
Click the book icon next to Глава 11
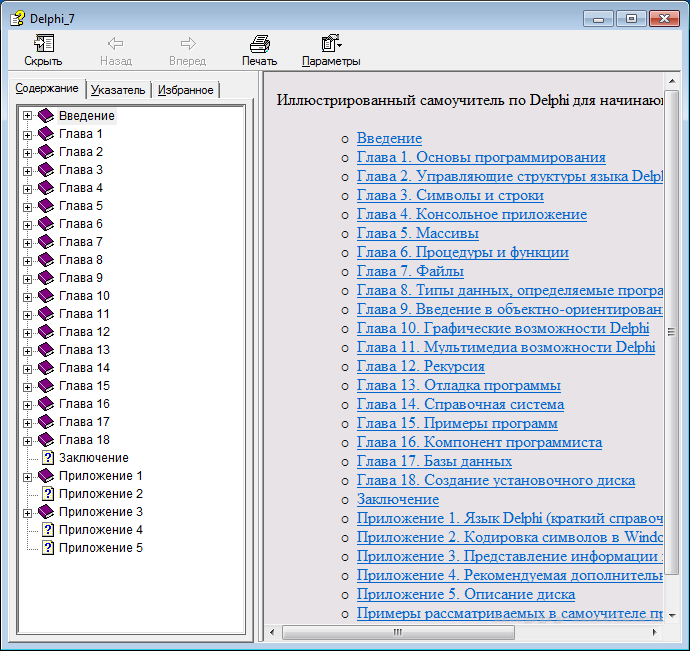click(x=46, y=314)
